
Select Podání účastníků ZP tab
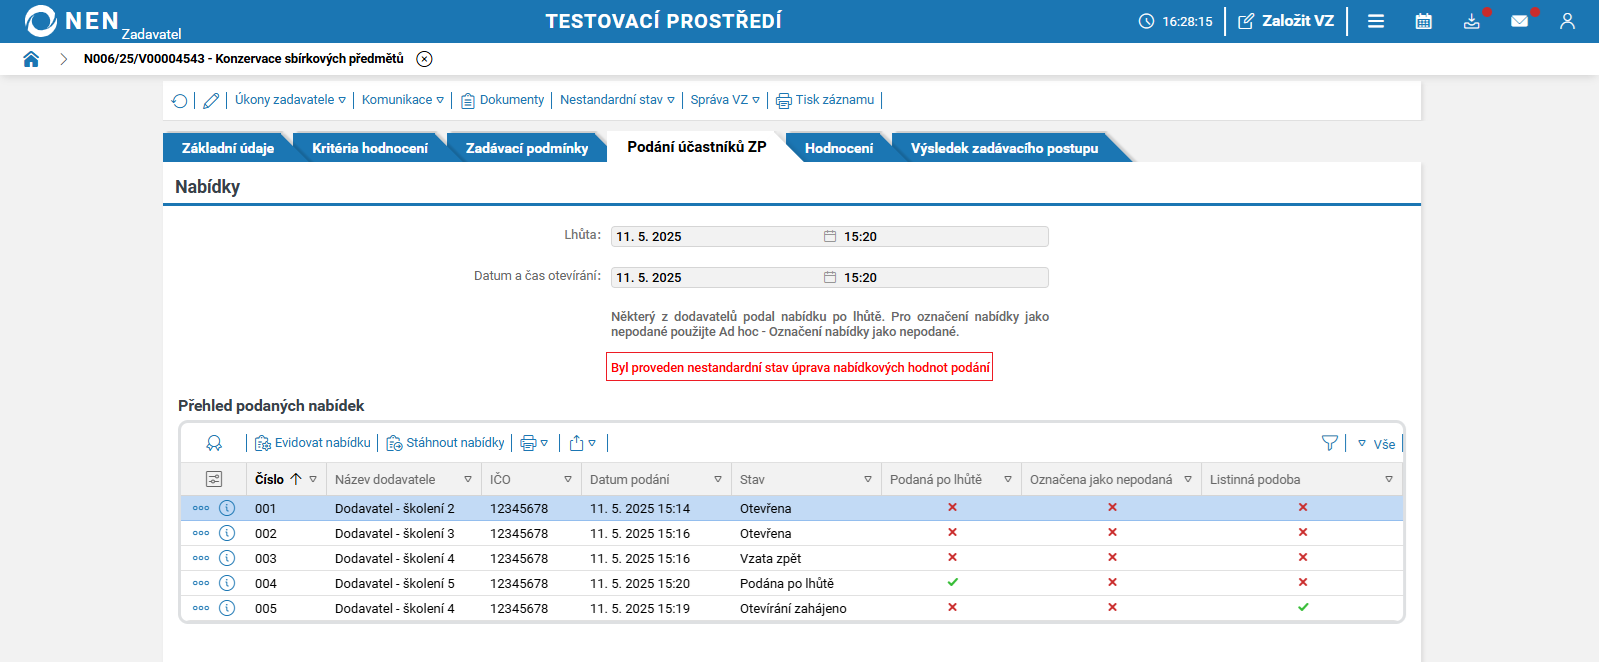tap(697, 147)
